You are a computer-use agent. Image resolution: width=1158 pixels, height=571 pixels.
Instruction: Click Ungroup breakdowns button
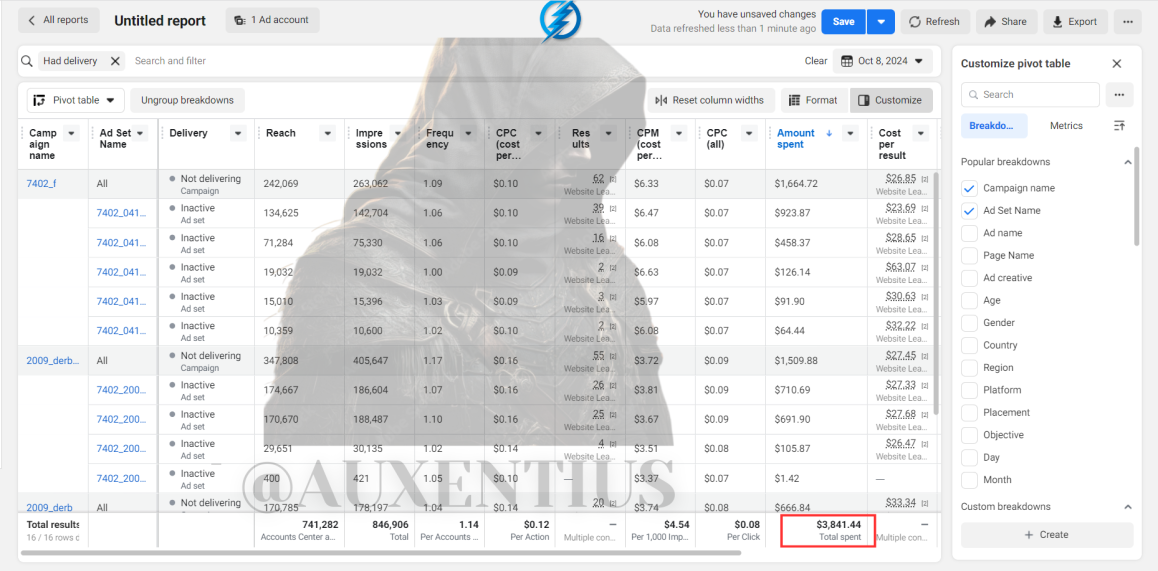(188, 100)
